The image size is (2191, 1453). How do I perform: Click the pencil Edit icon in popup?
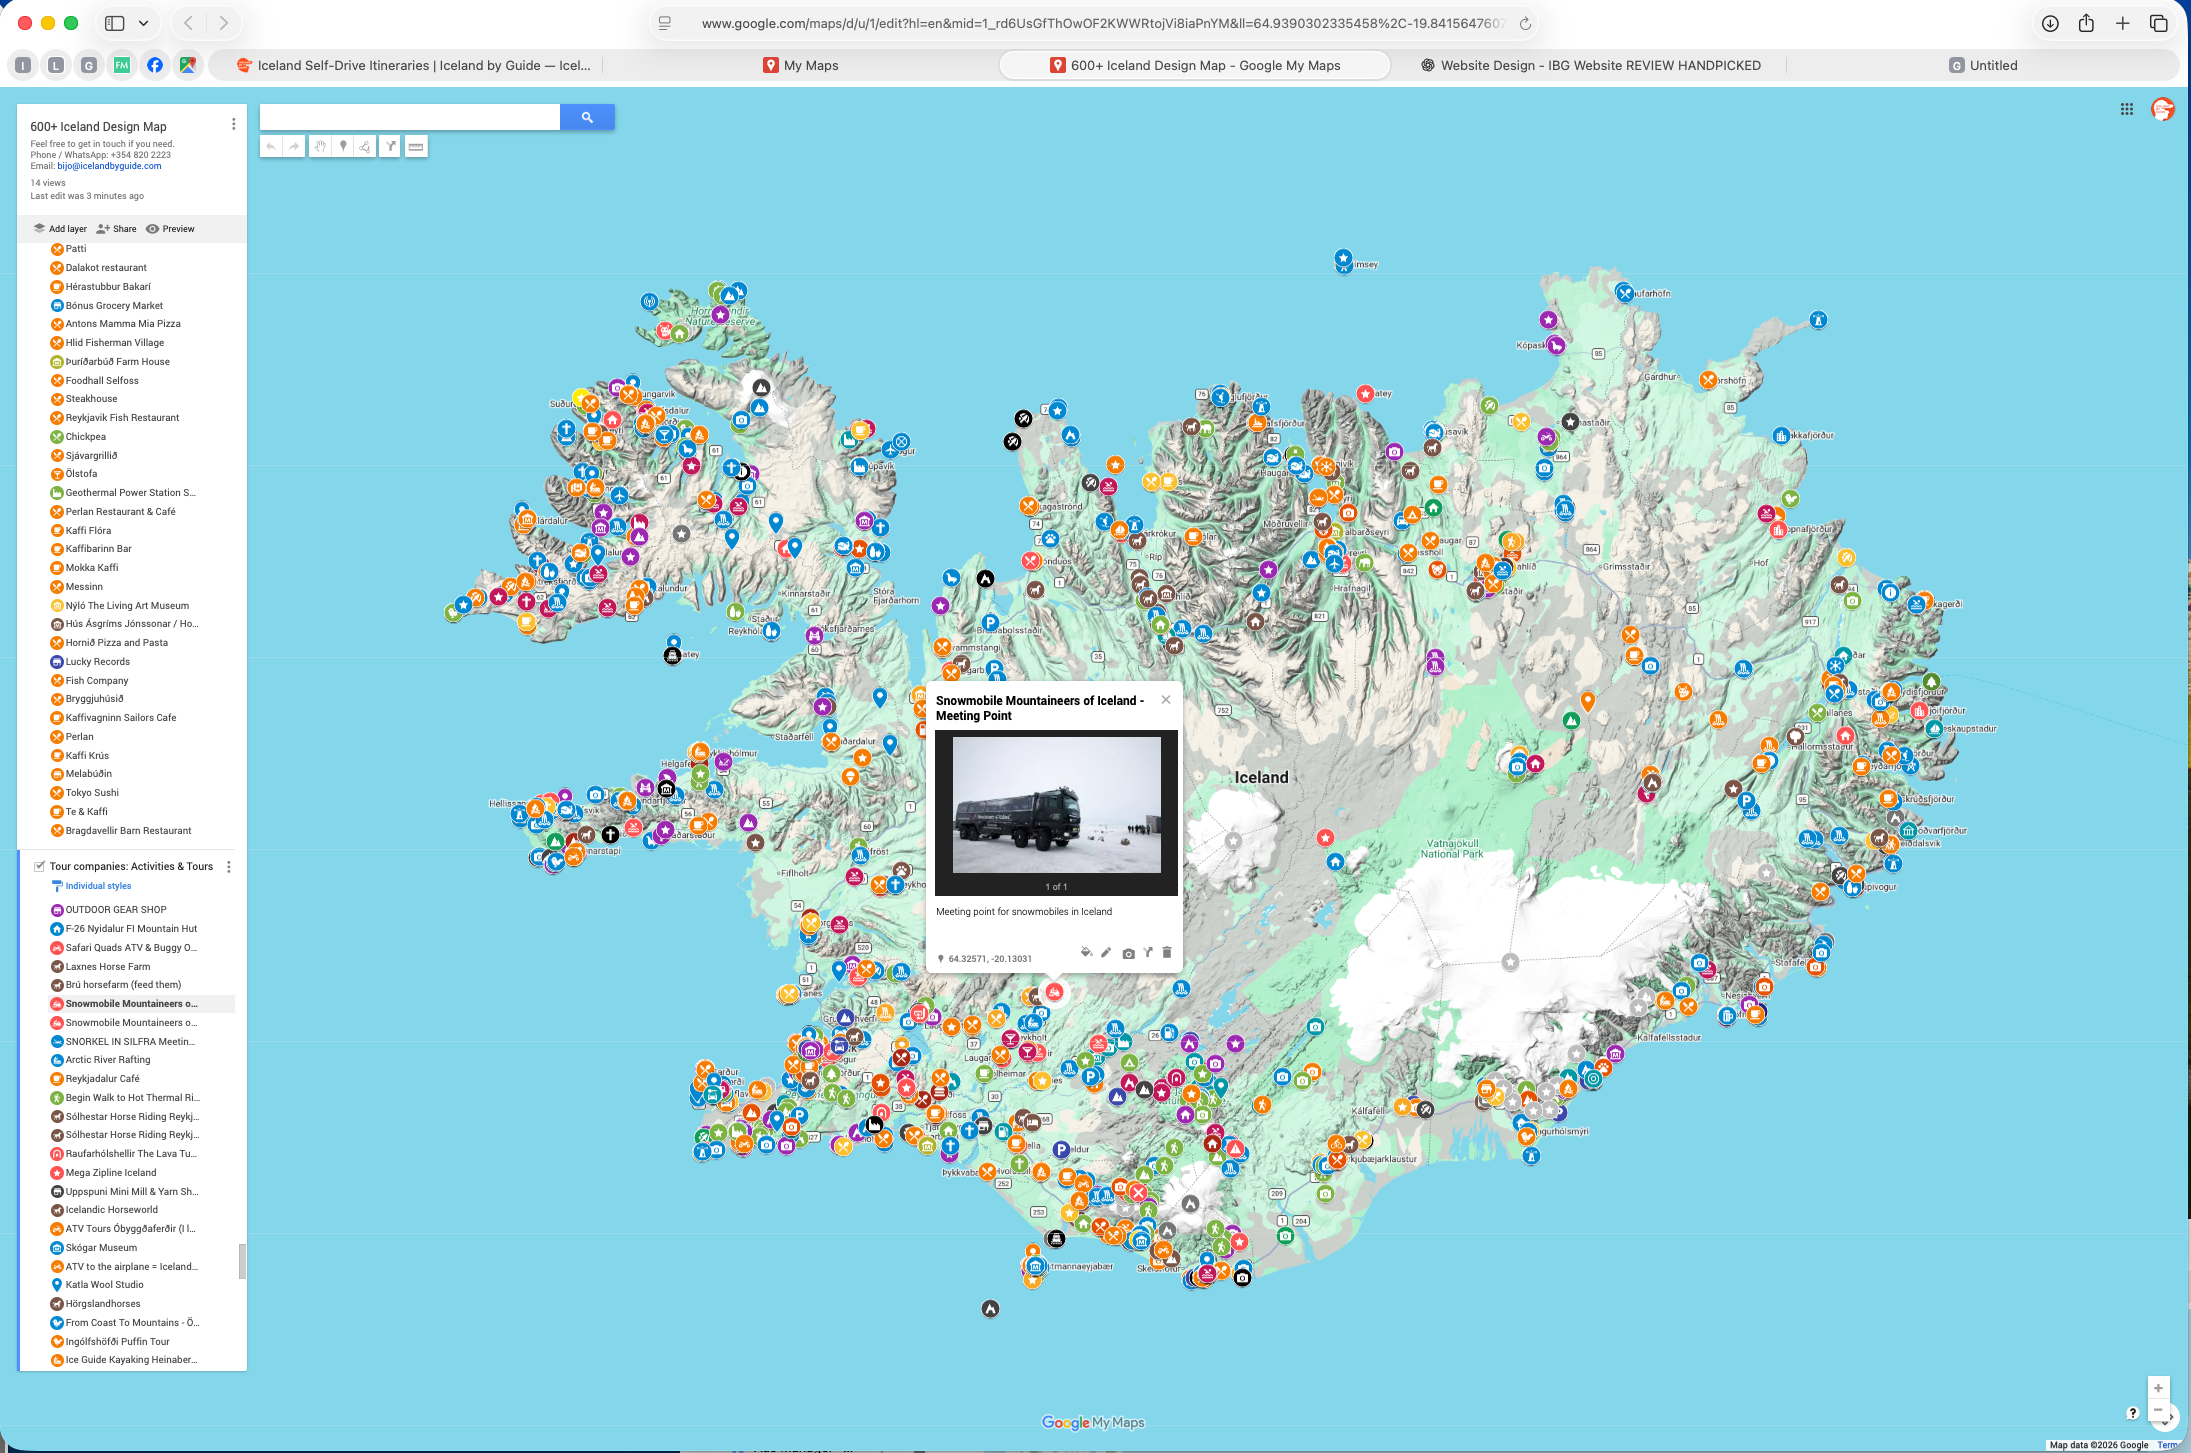point(1106,952)
